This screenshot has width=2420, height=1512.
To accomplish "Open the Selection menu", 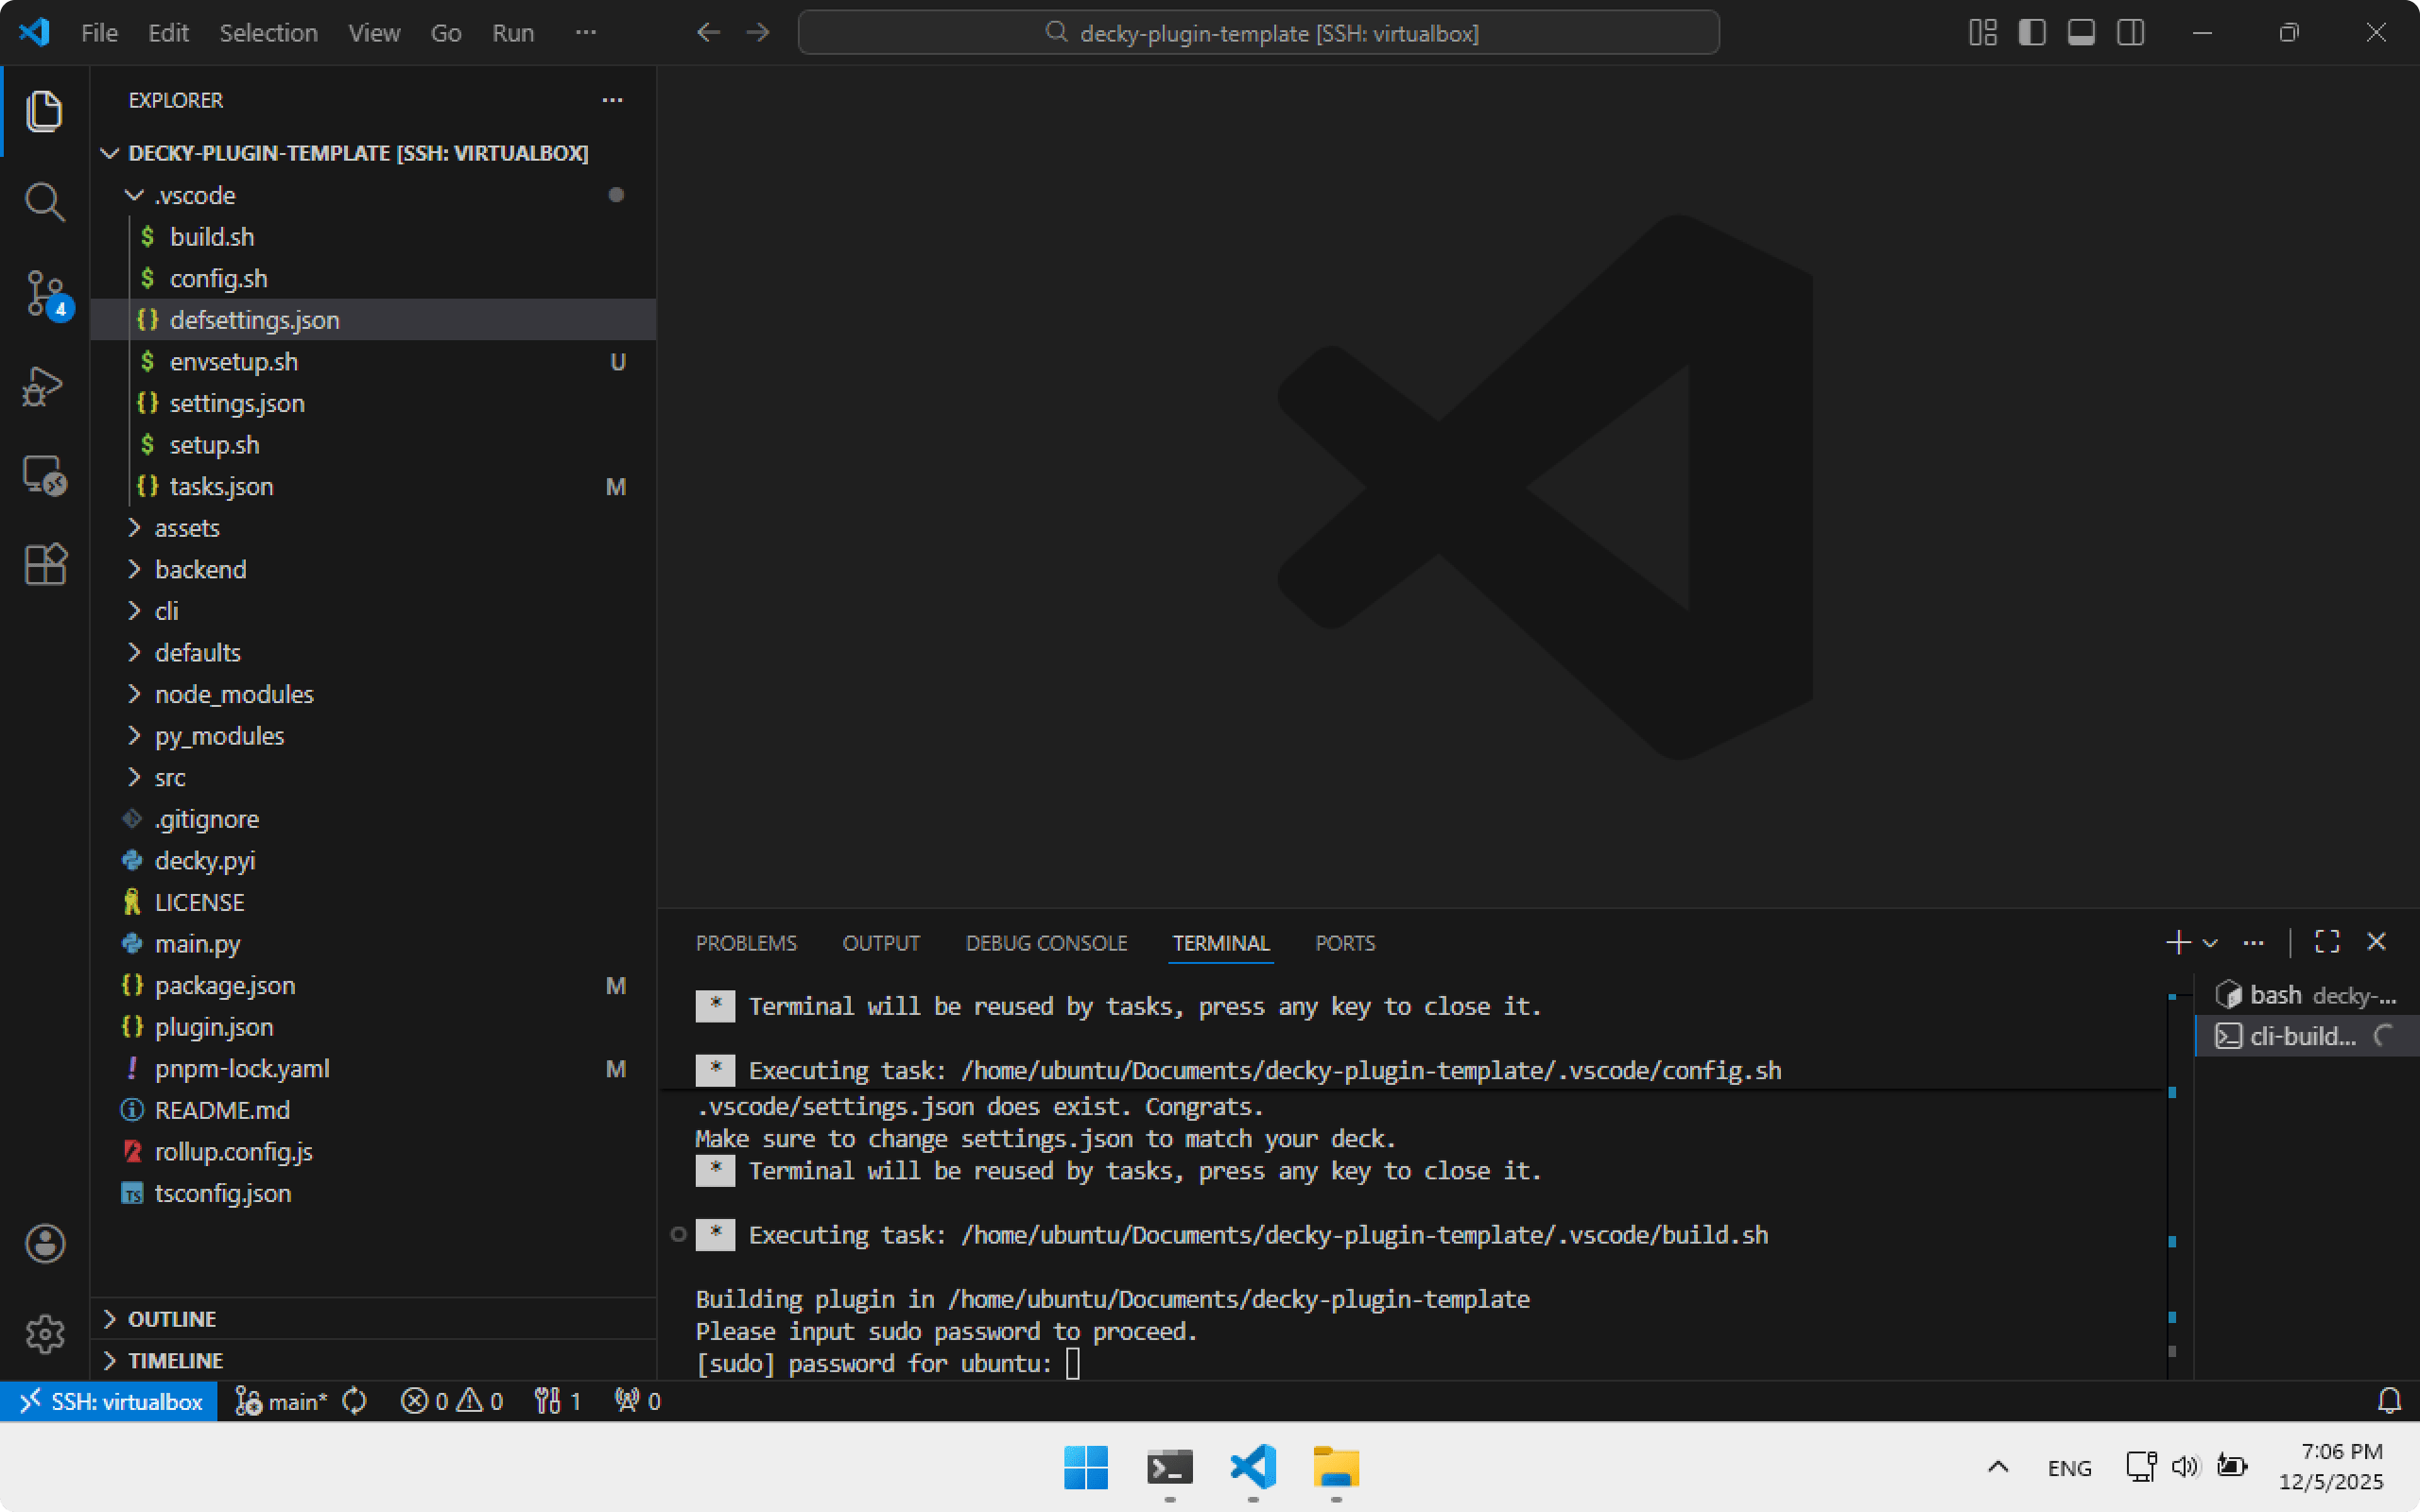I will (268, 33).
